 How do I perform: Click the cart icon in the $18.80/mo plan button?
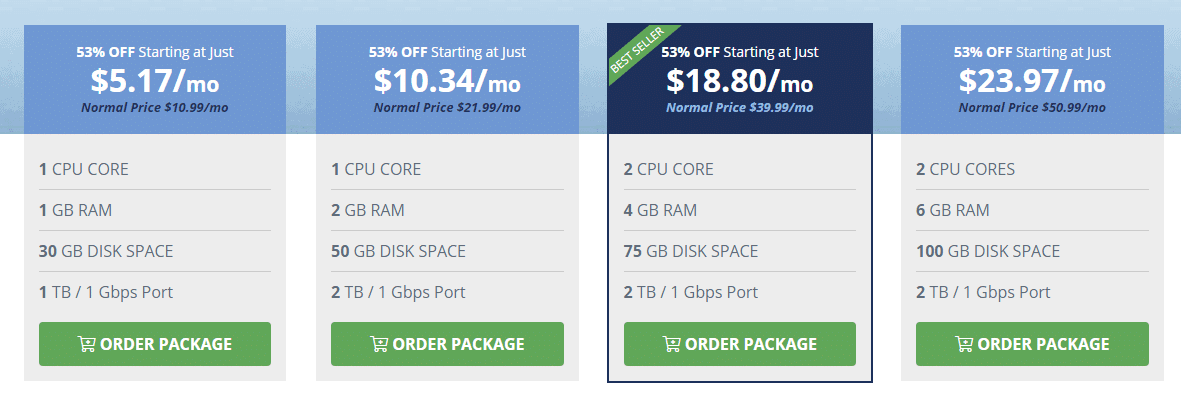[x=672, y=344]
